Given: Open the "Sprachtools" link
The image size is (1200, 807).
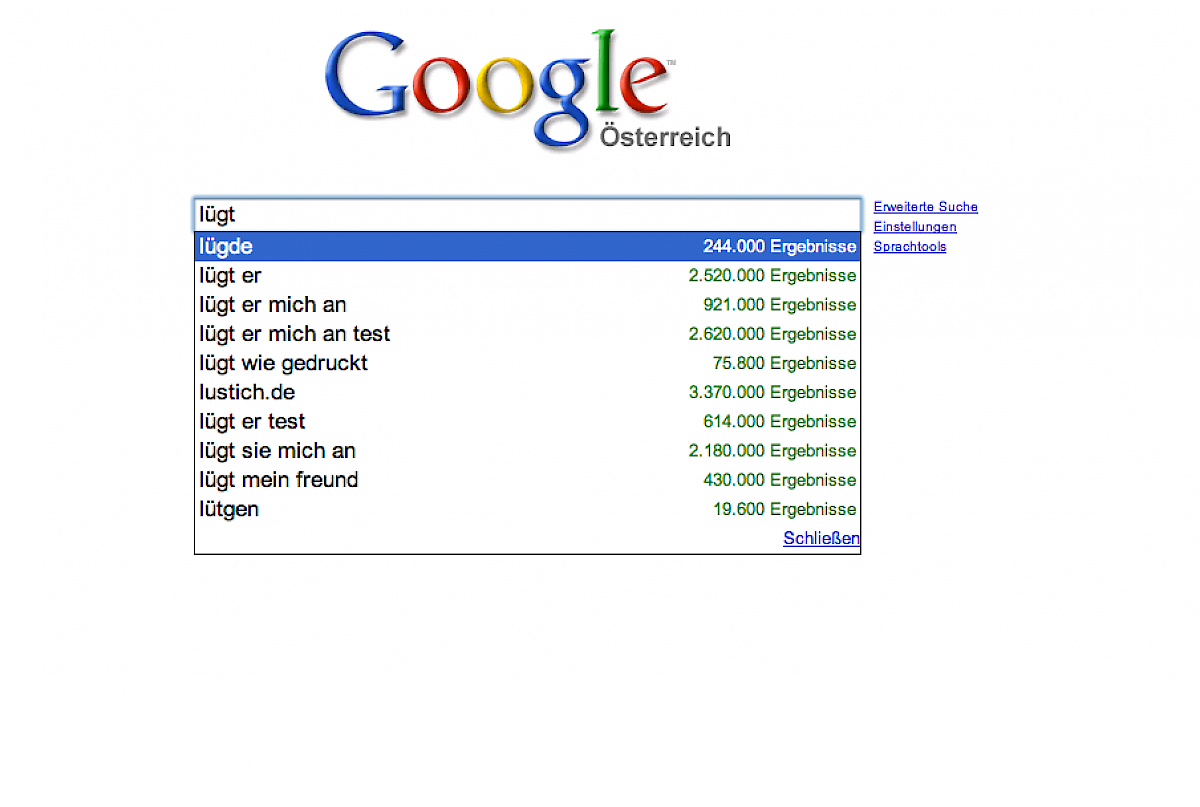Looking at the screenshot, I should [909, 247].
